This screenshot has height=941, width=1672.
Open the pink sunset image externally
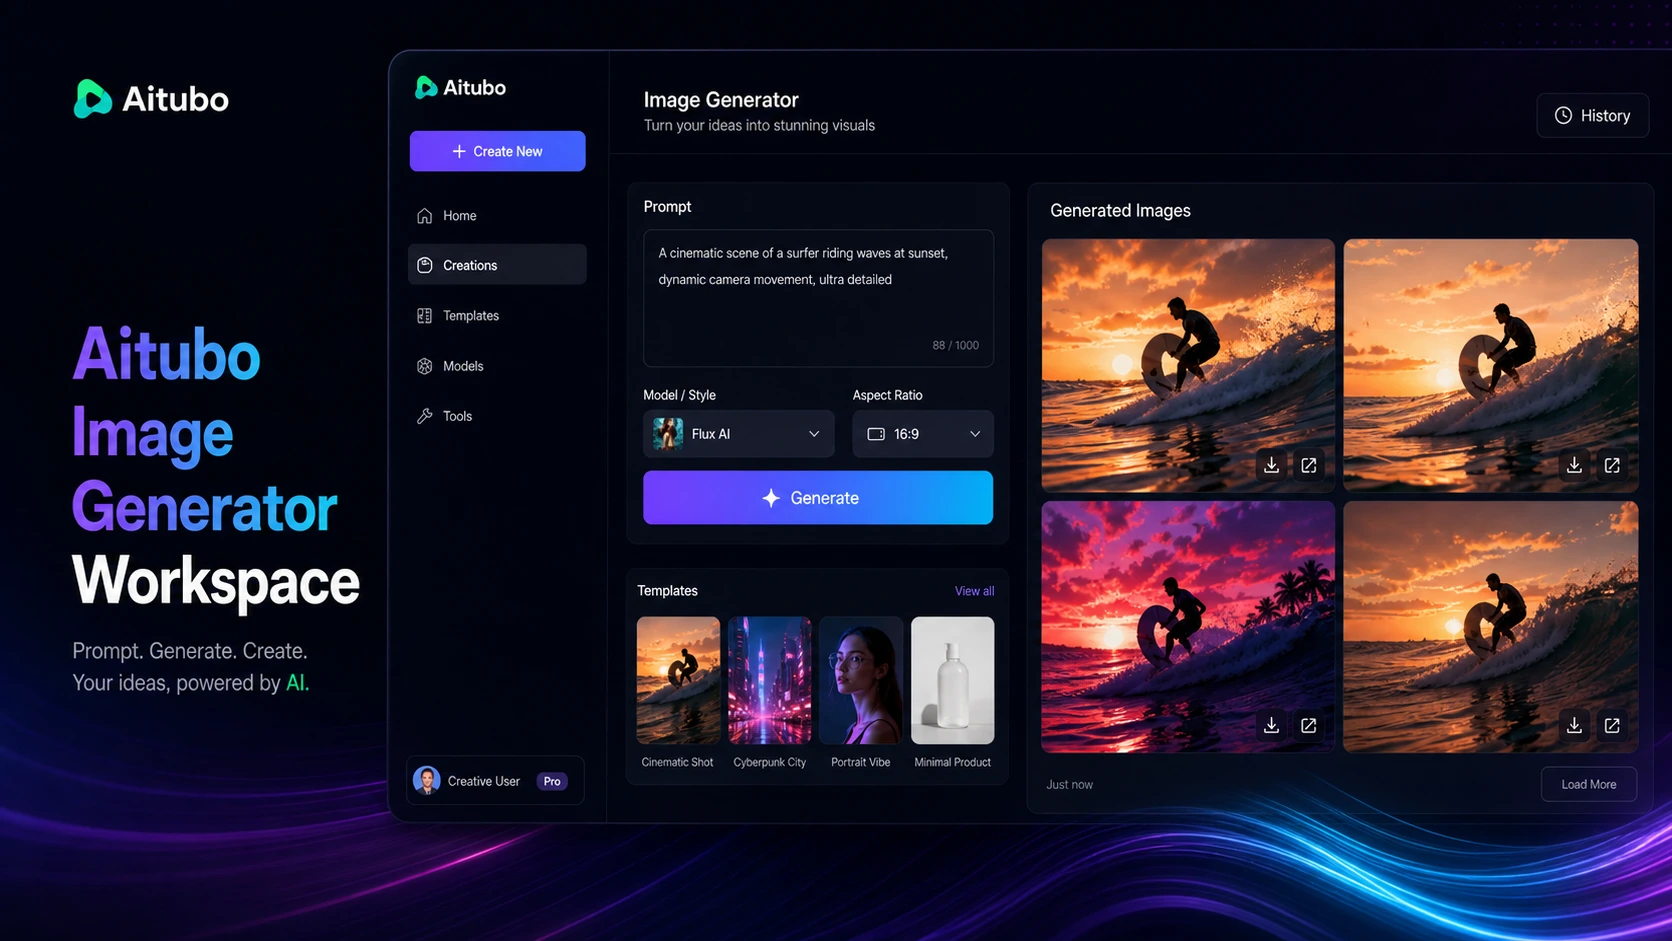(x=1308, y=725)
